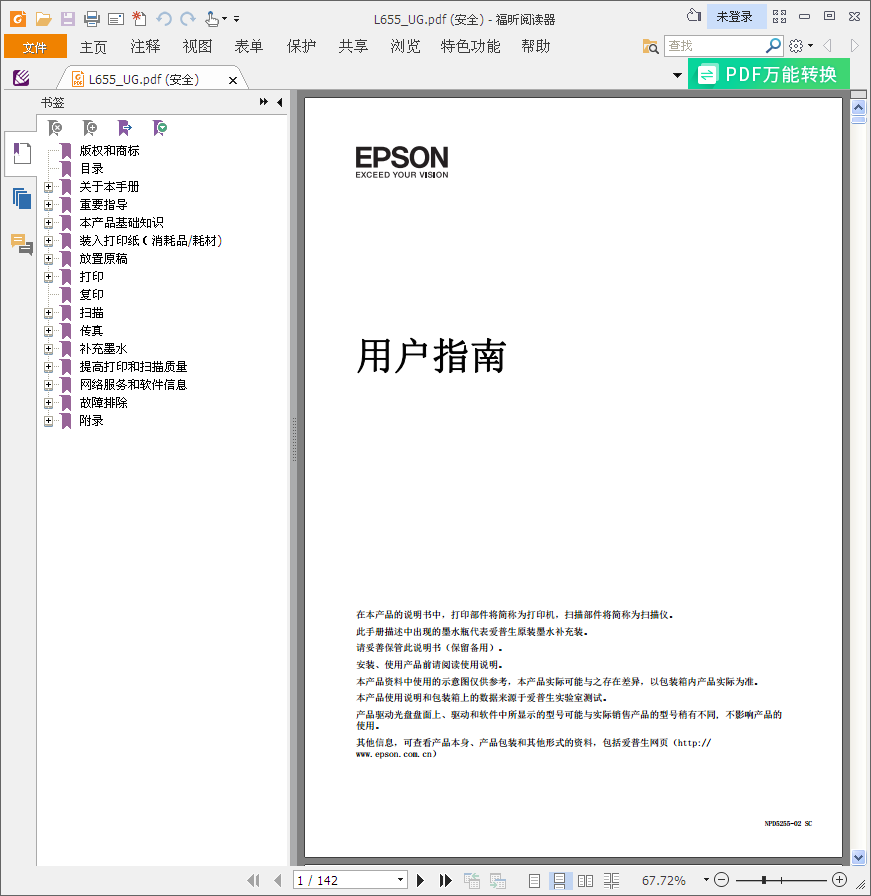Click the Redo arrow icon

[x=187, y=19]
